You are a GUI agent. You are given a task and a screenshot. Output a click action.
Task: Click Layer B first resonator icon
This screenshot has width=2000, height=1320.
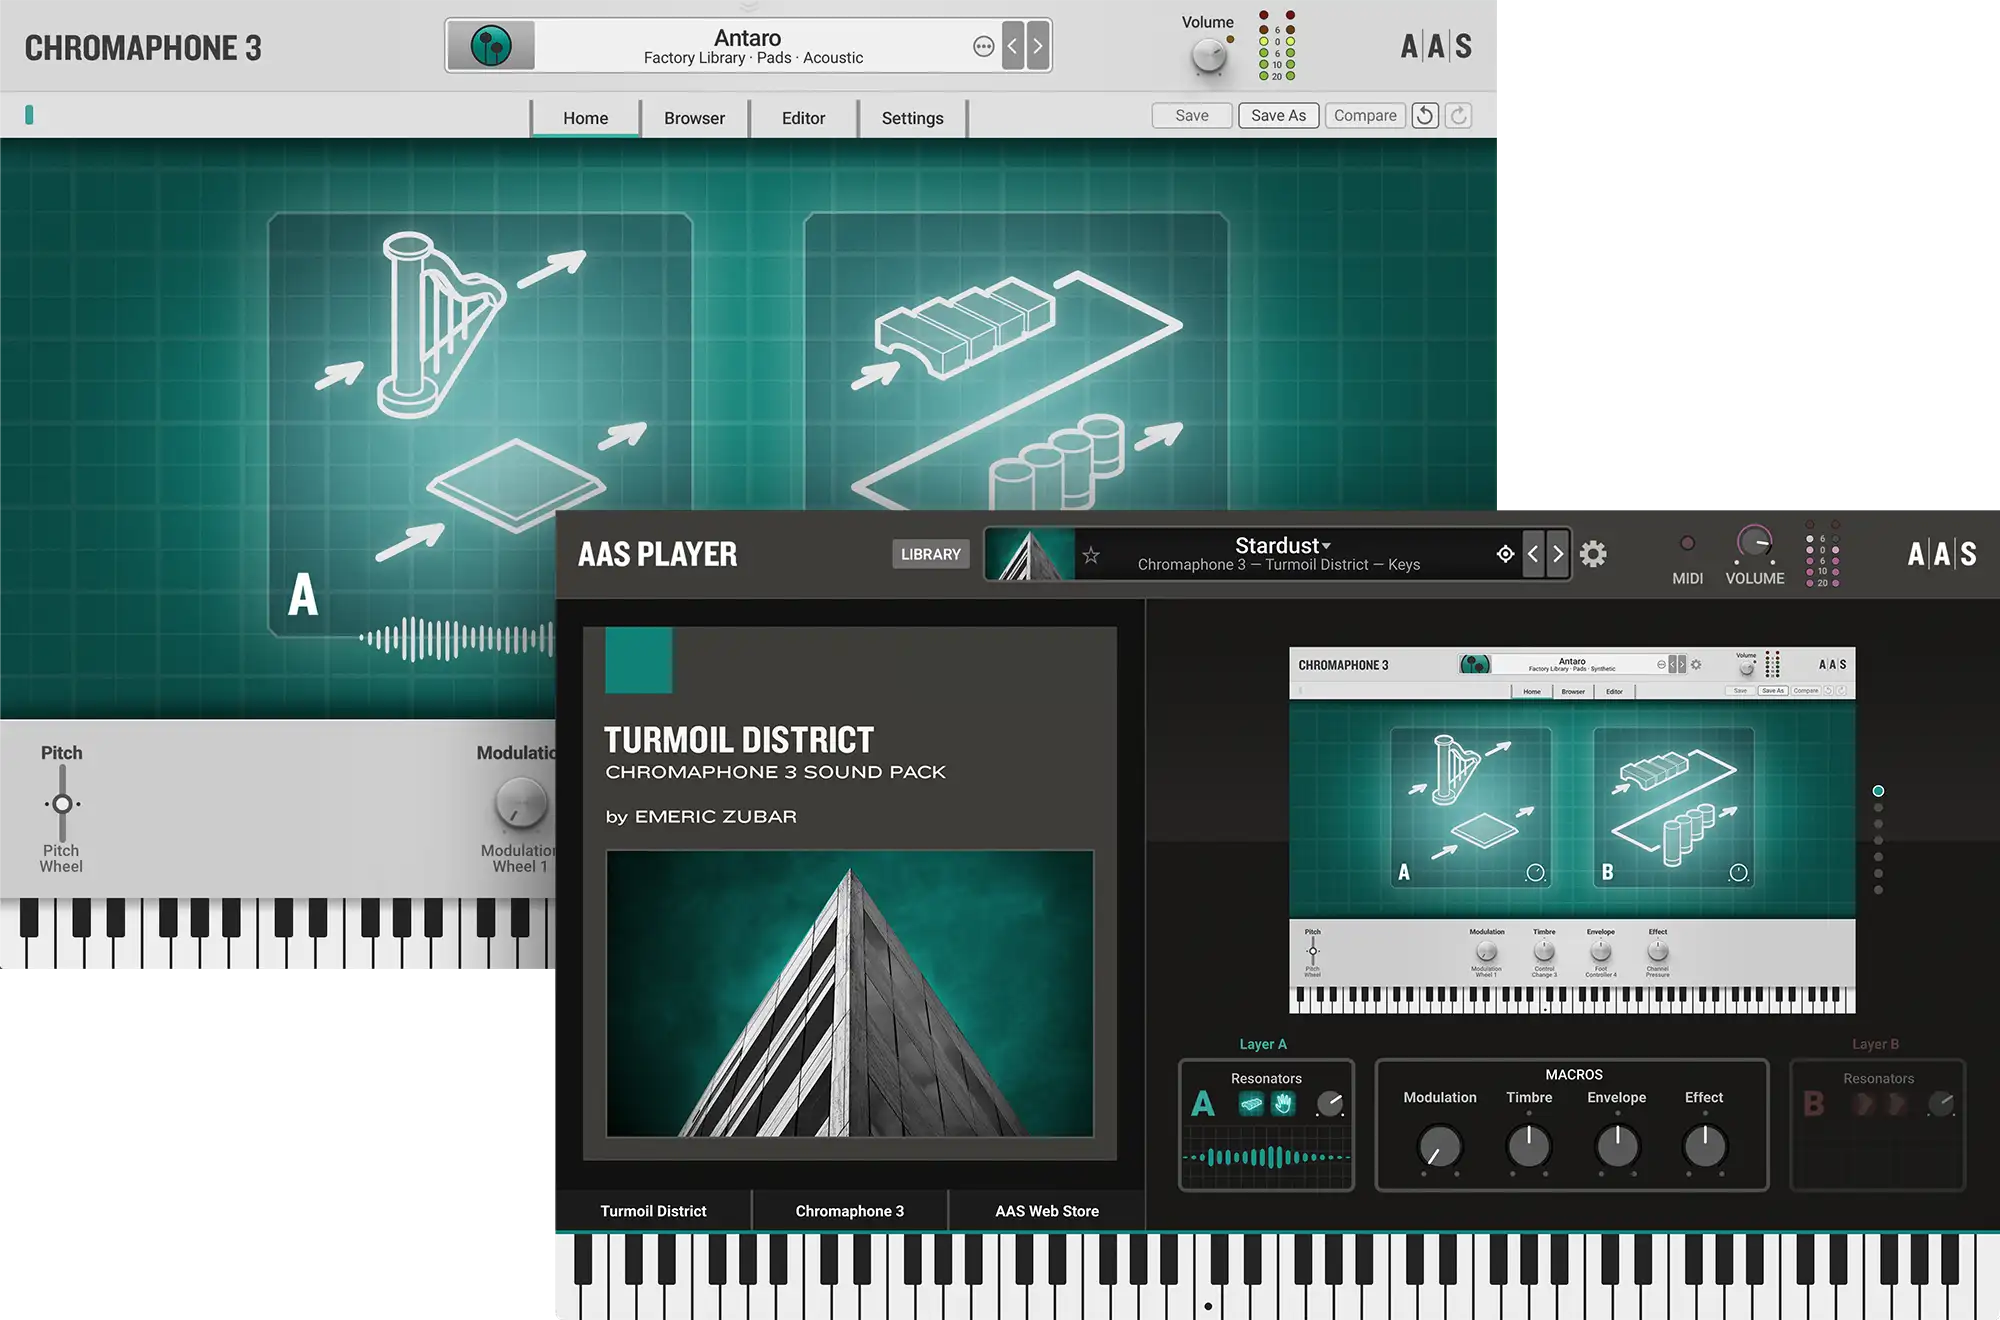(x=1862, y=1104)
